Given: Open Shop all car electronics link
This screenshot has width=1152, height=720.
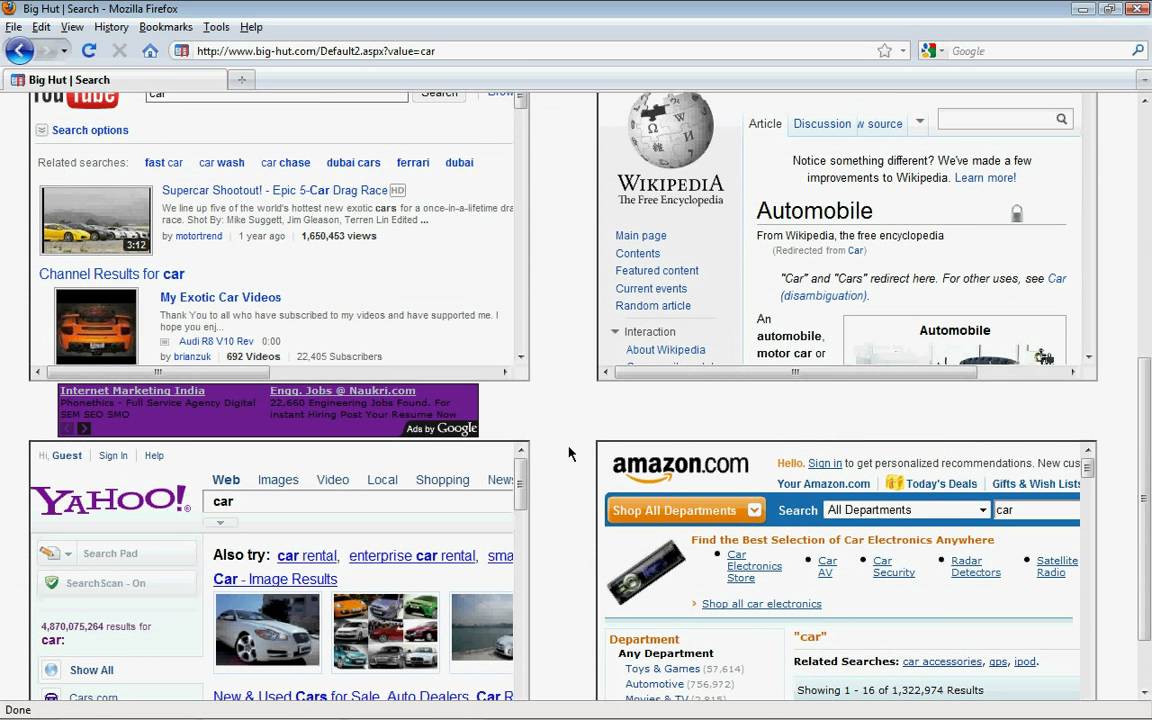Looking at the screenshot, I should 761,604.
